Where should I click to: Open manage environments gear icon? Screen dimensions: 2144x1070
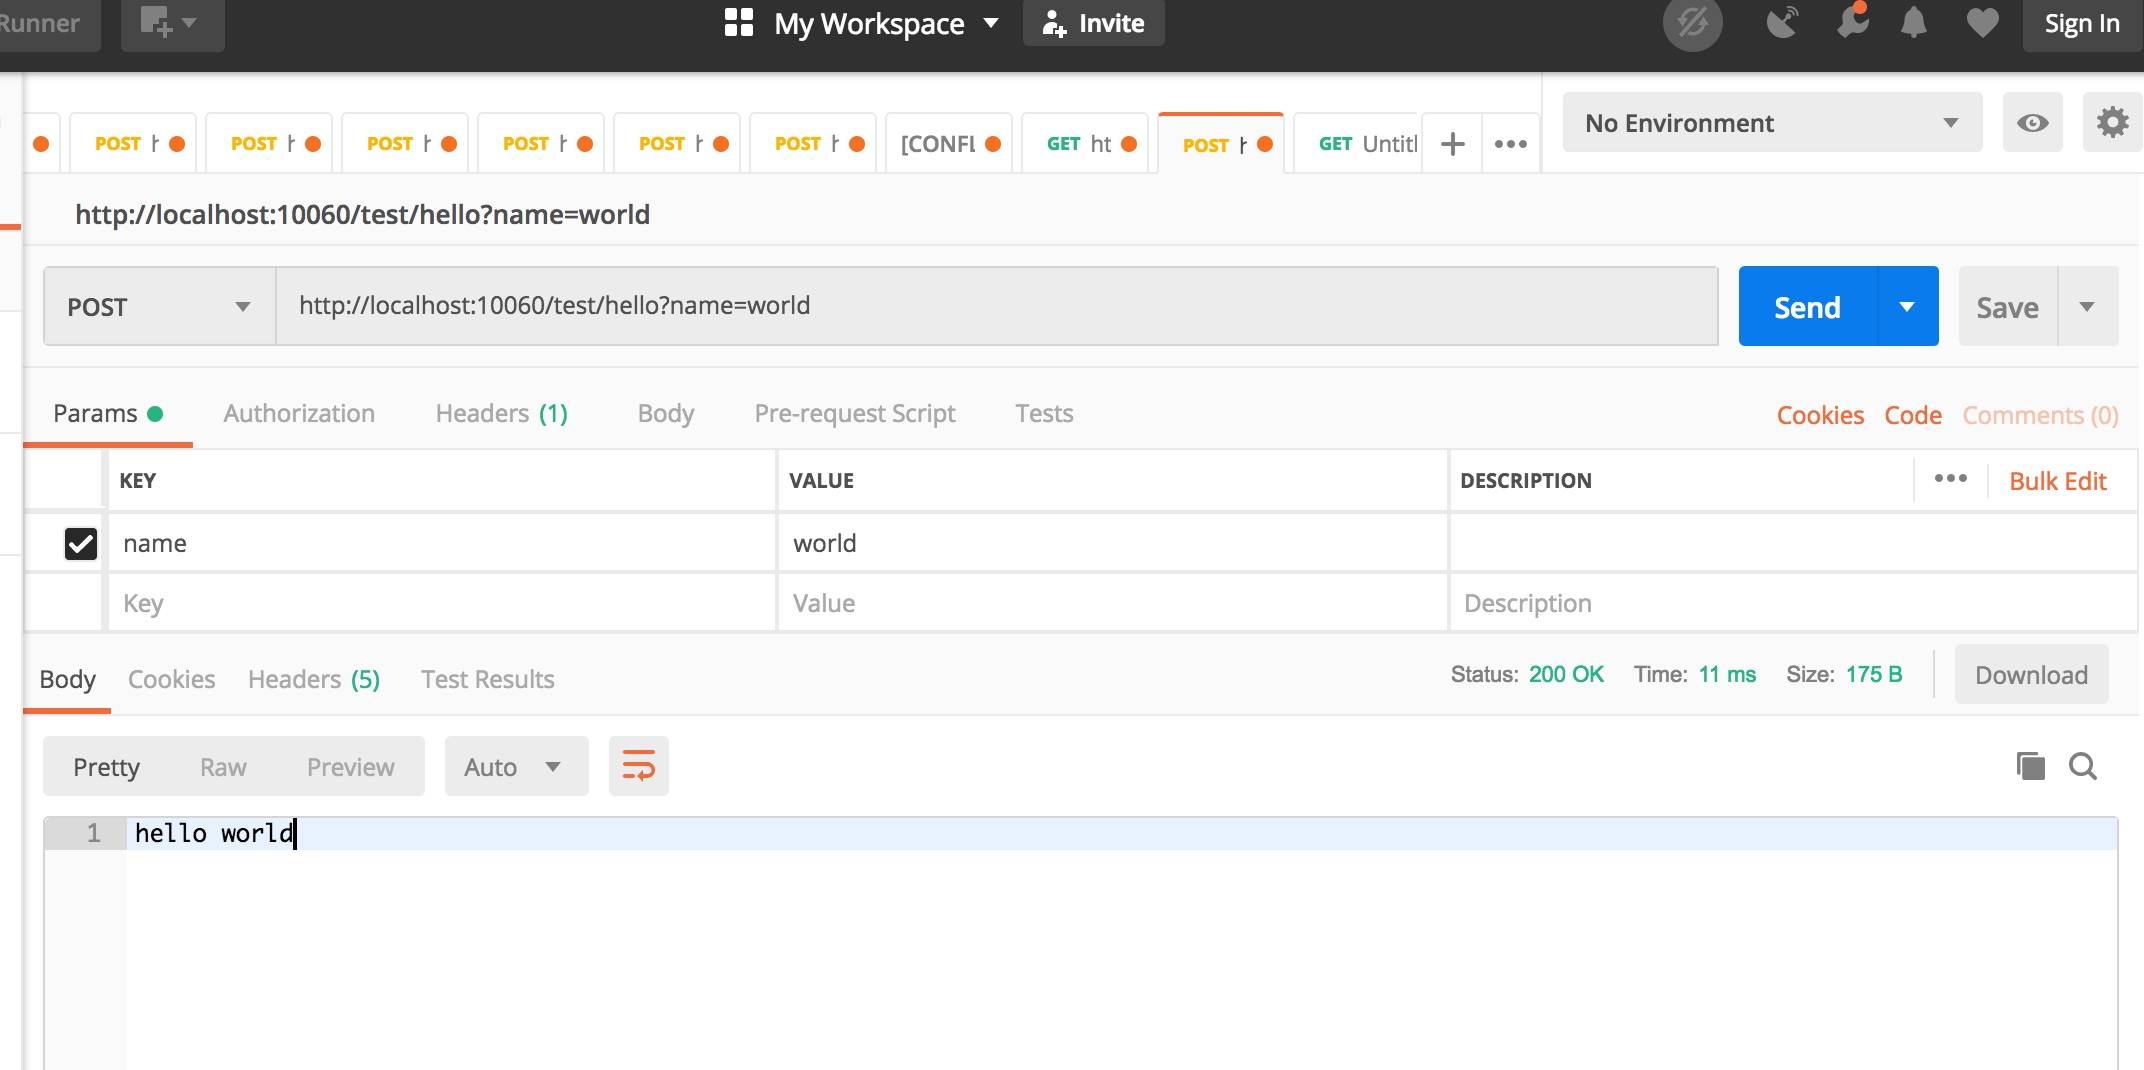pos(2112,123)
